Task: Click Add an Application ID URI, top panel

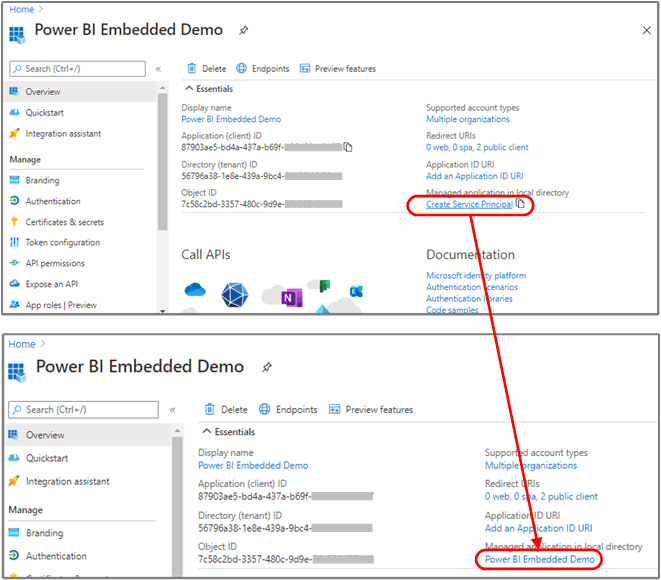Action: click(474, 176)
